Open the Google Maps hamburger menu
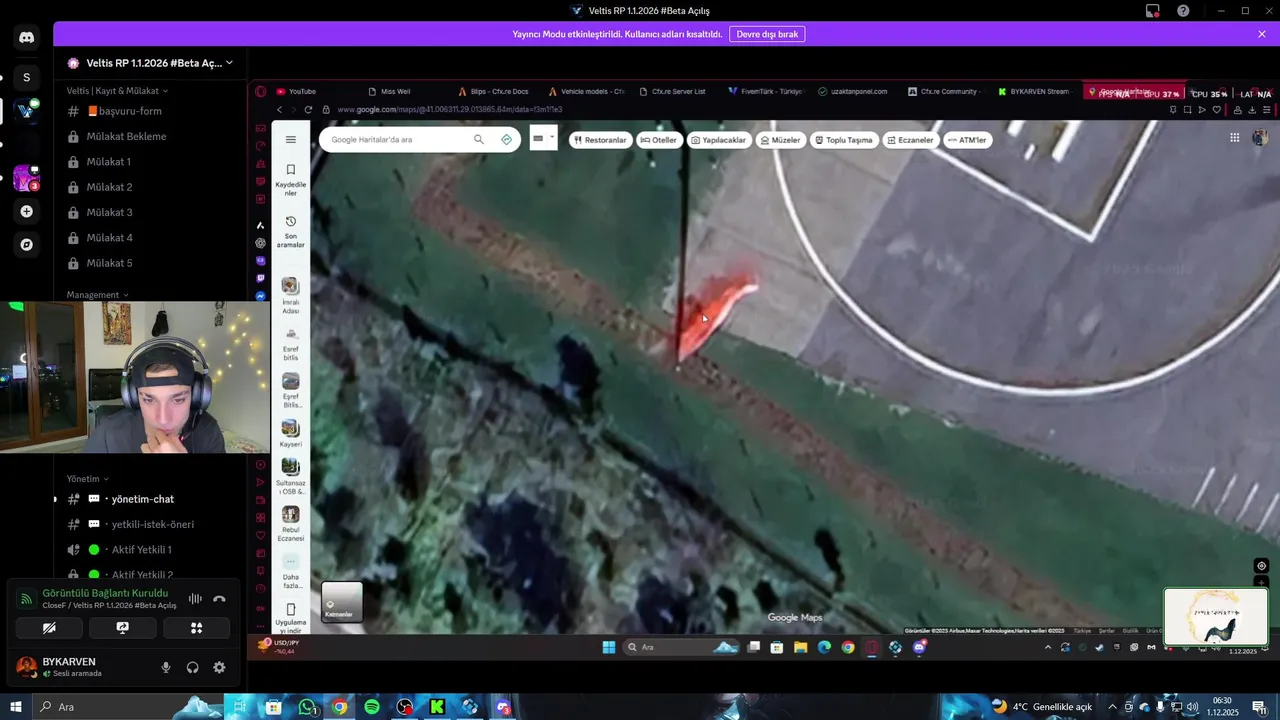The height and width of the screenshot is (720, 1280). click(291, 140)
